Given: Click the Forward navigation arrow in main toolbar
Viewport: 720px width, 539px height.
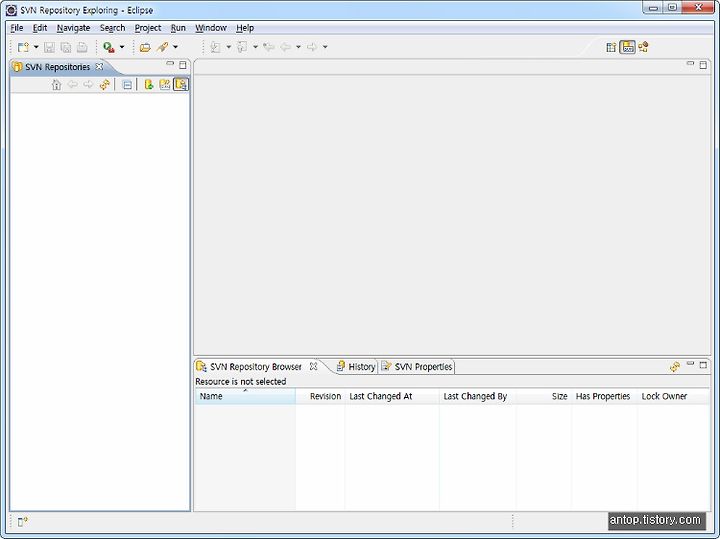Looking at the screenshot, I should click(312, 47).
